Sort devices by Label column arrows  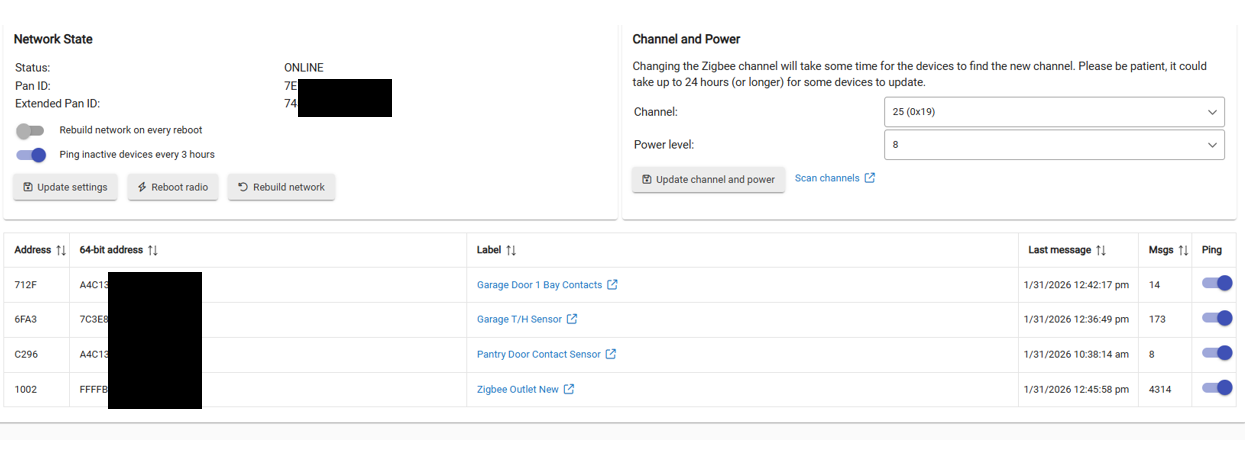click(510, 250)
